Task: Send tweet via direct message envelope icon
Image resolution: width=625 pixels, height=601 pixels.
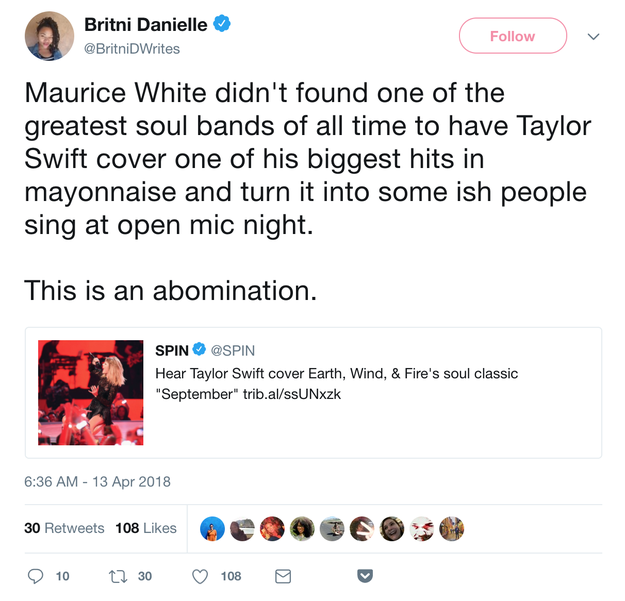Action: [283, 576]
